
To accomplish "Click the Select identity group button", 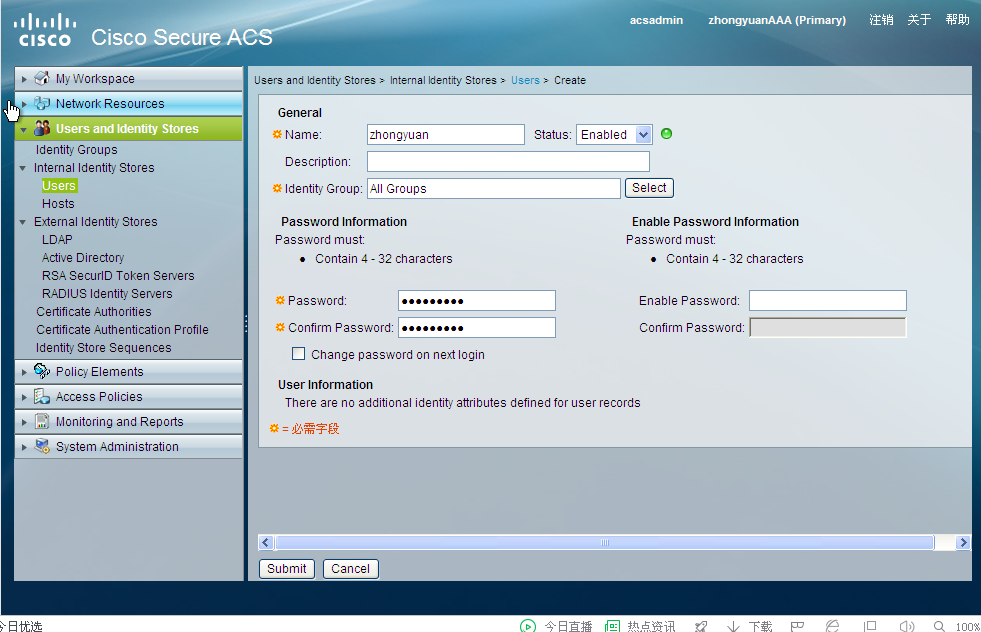I will point(649,188).
